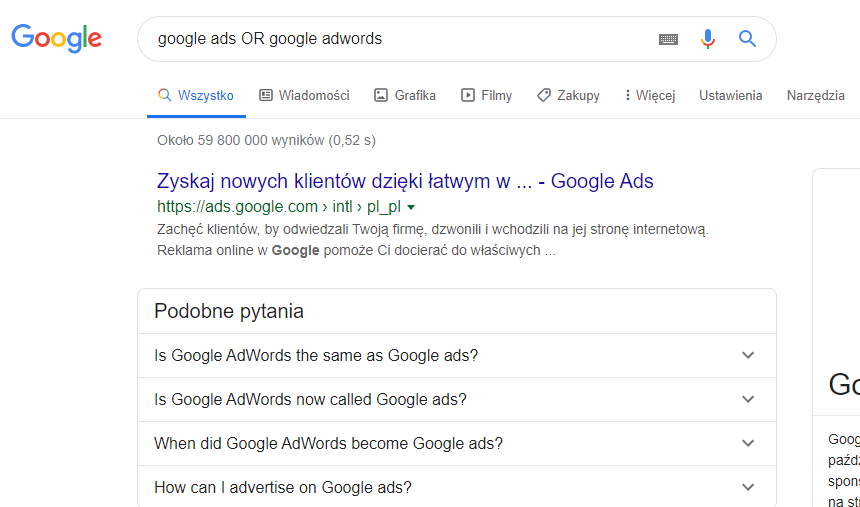Viewport: 860px width, 507px height.
Task: Click into the search query field
Action: click(x=400, y=39)
